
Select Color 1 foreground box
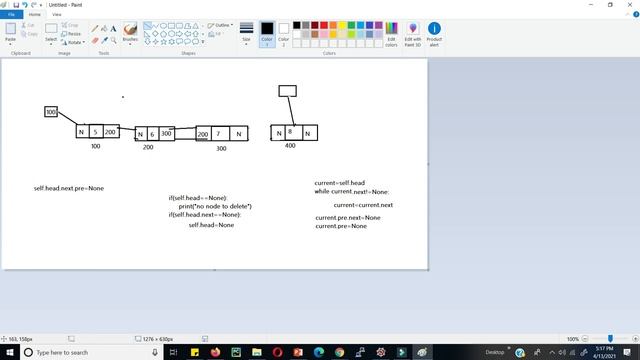coord(267,34)
